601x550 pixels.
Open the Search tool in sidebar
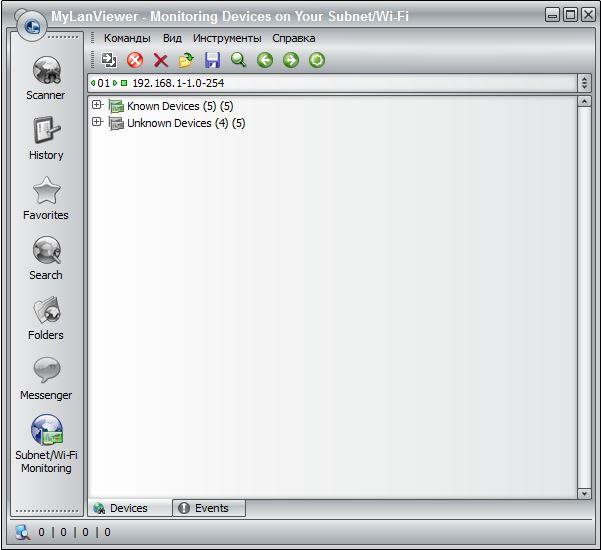(46, 258)
